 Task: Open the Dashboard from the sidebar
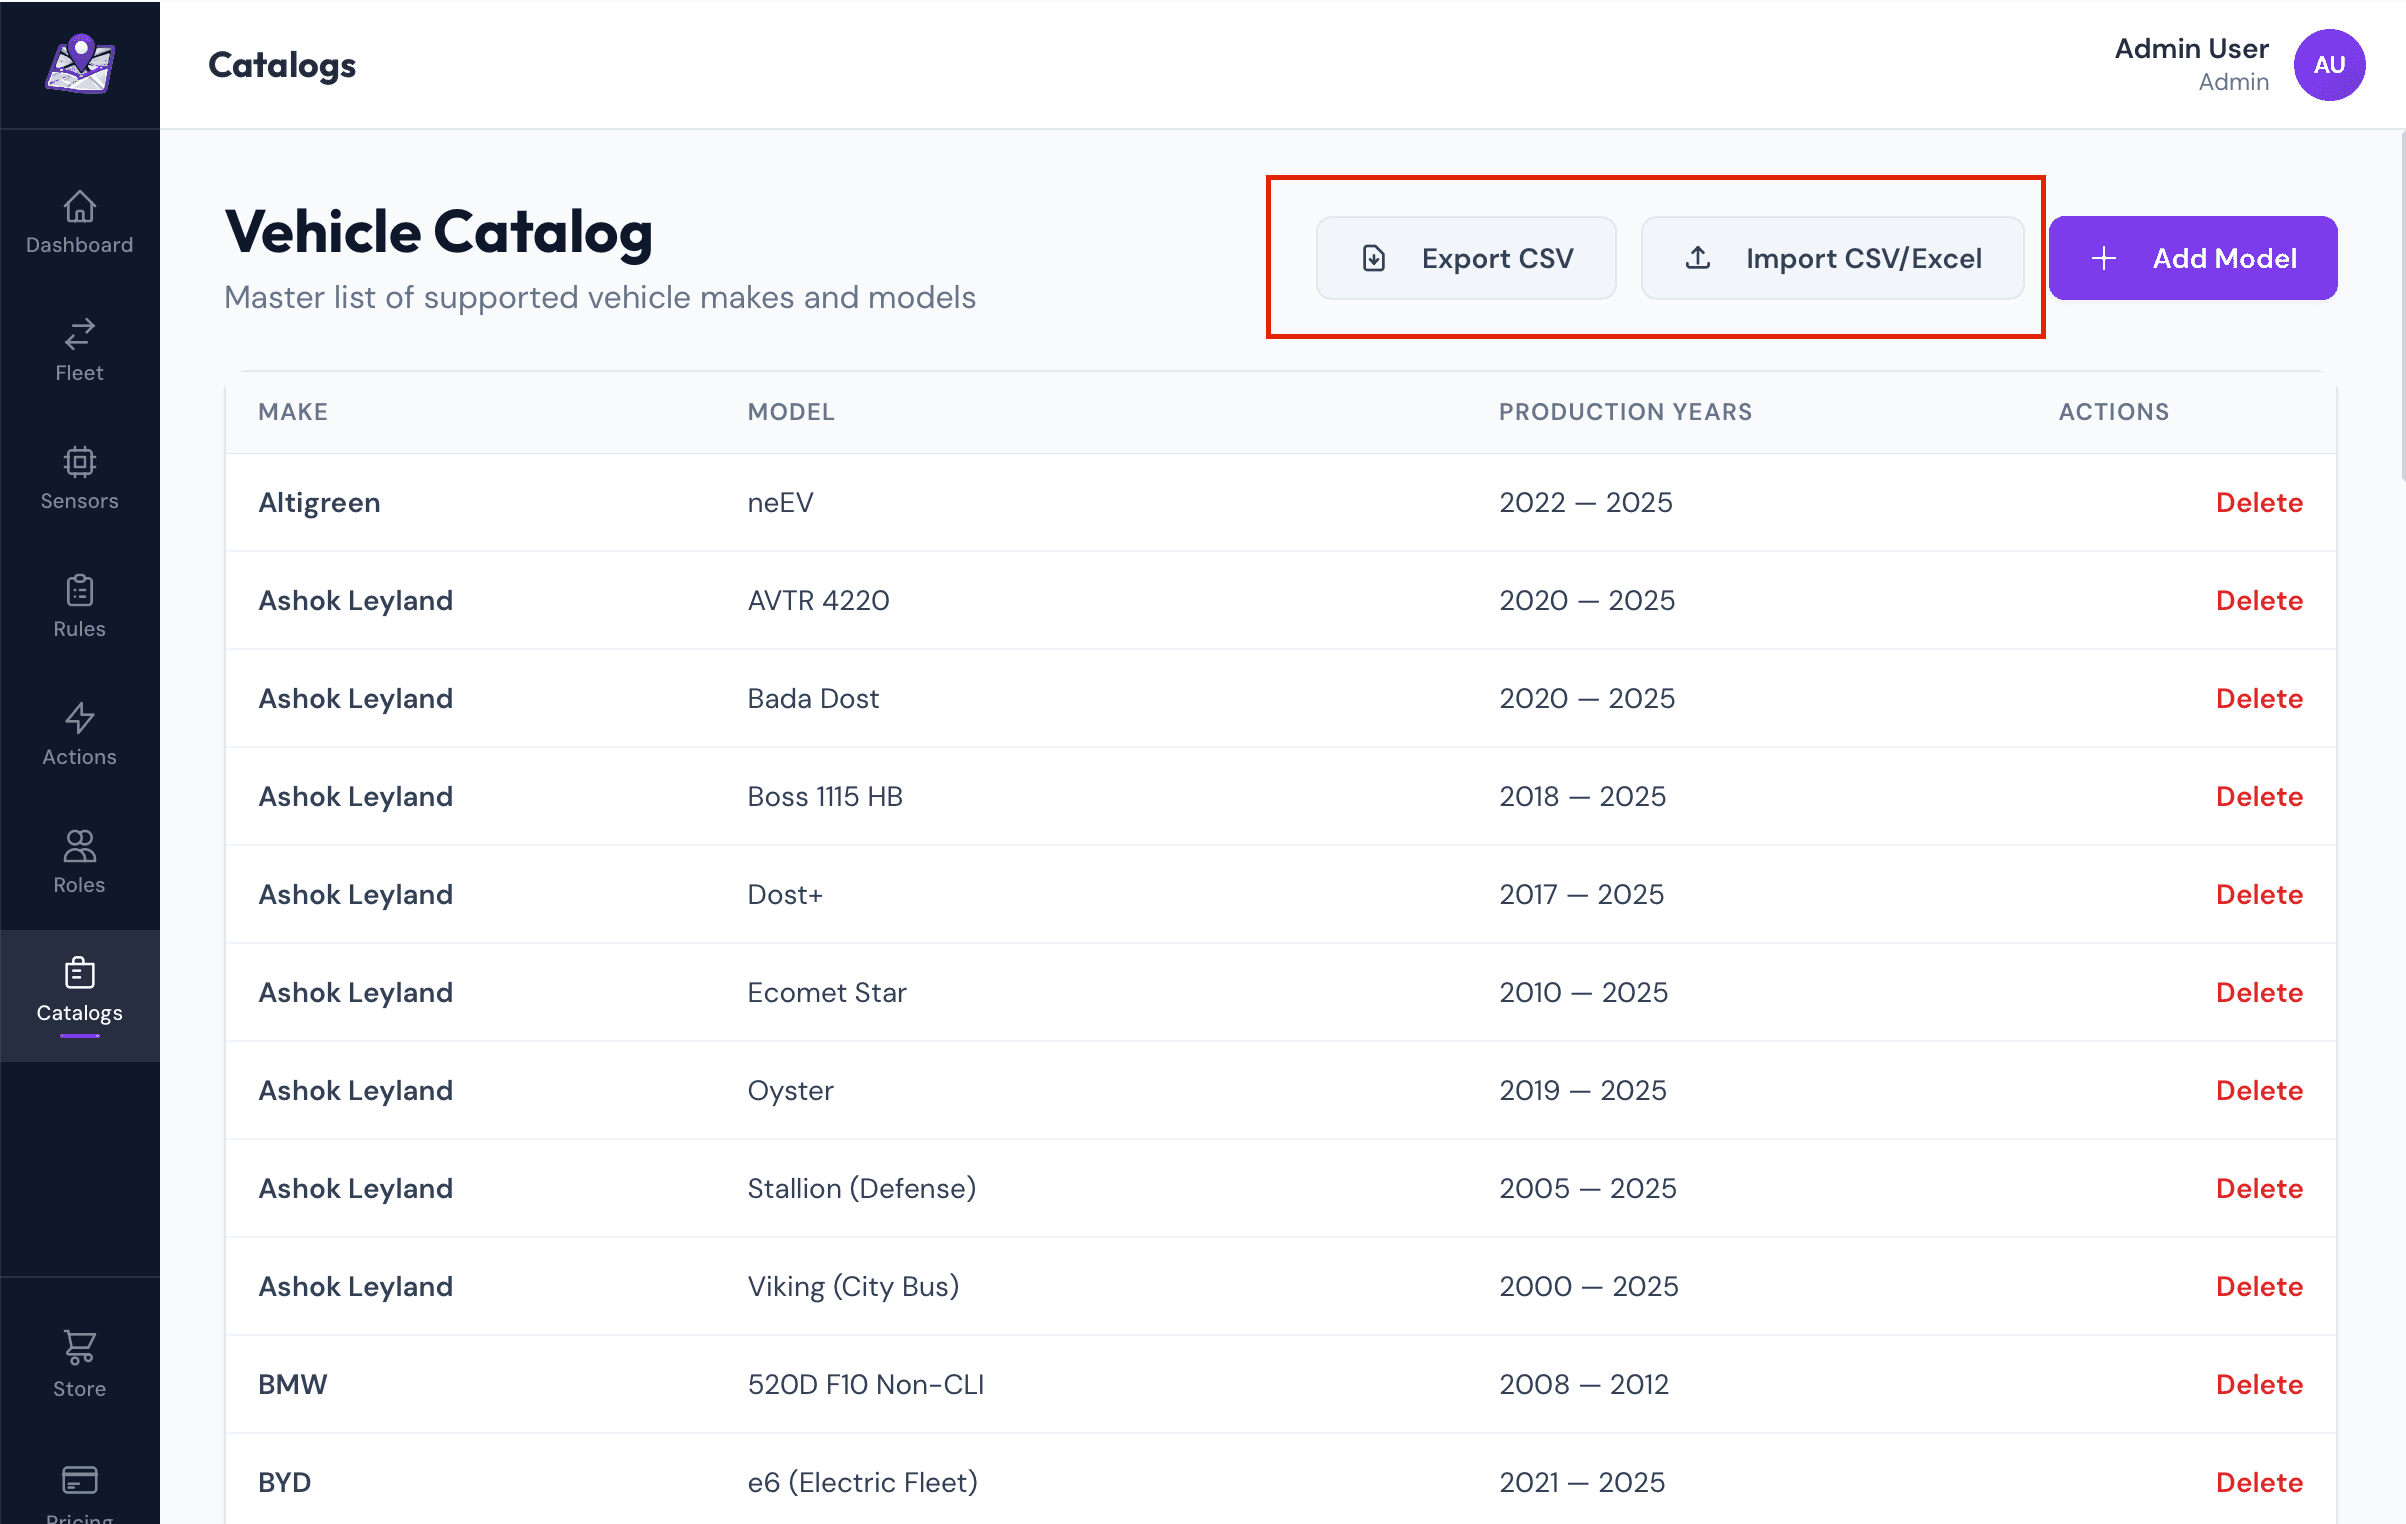(79, 222)
